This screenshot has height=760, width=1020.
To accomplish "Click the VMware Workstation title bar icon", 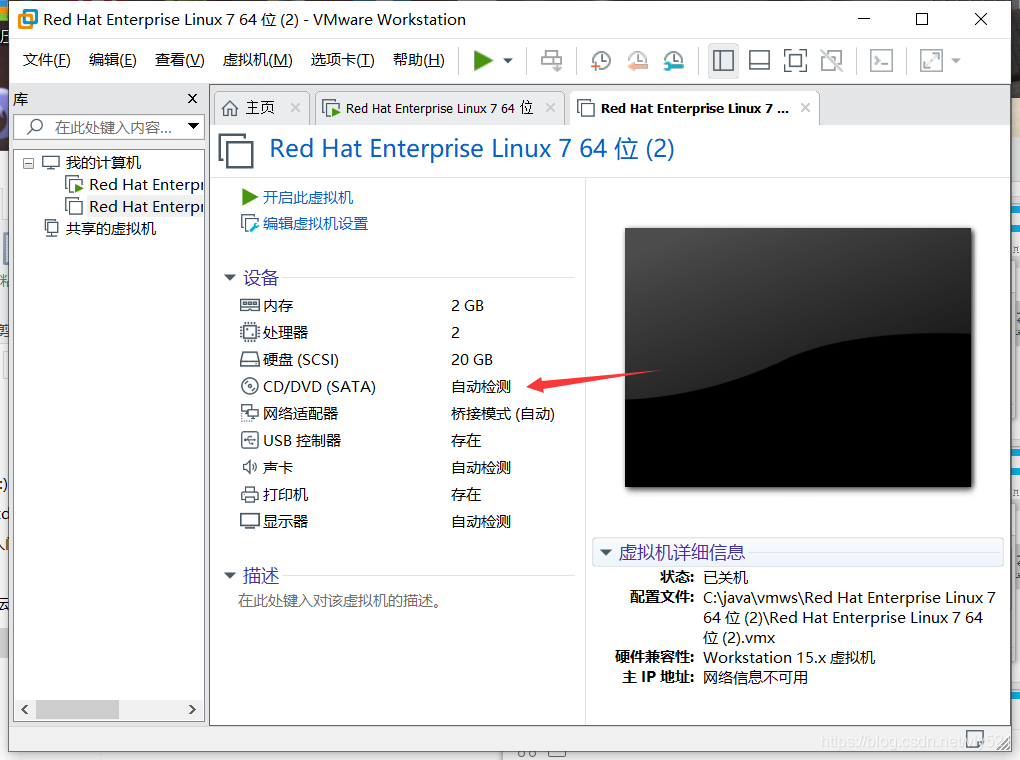I will pyautogui.click(x=27, y=19).
